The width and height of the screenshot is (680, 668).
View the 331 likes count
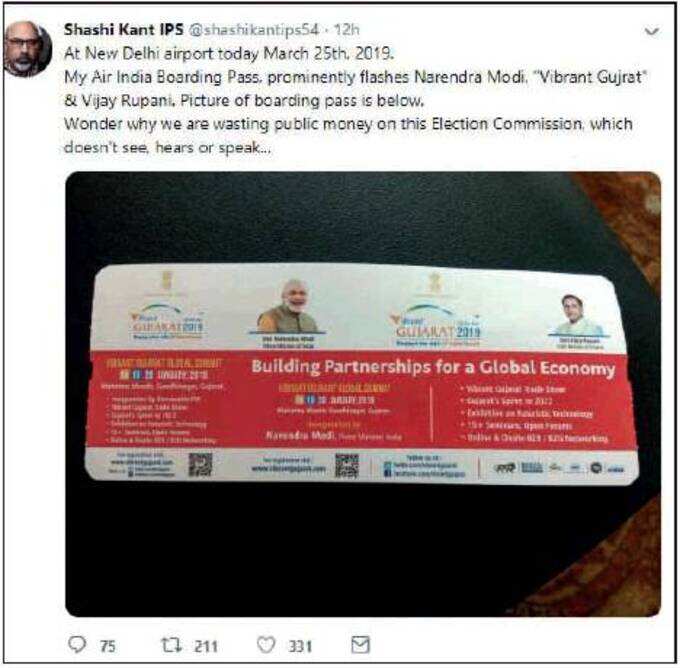click(x=300, y=646)
